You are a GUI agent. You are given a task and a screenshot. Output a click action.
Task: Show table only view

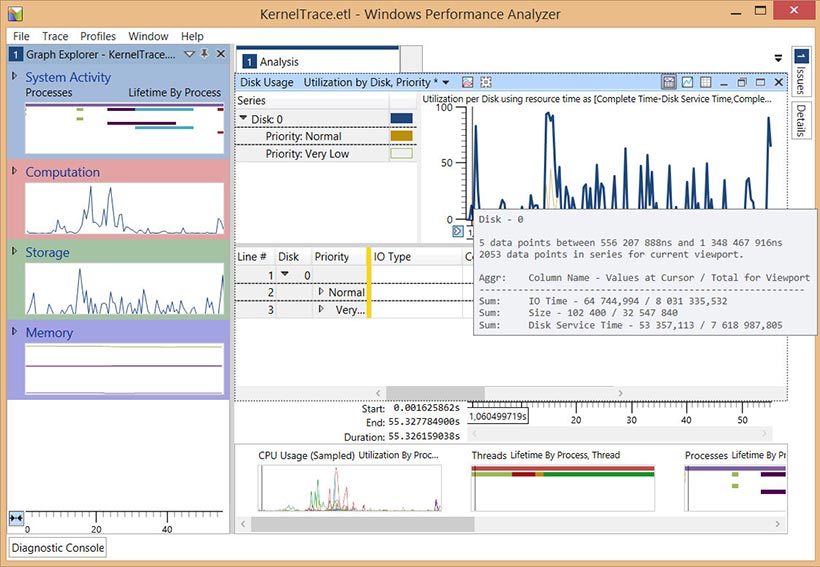705,82
